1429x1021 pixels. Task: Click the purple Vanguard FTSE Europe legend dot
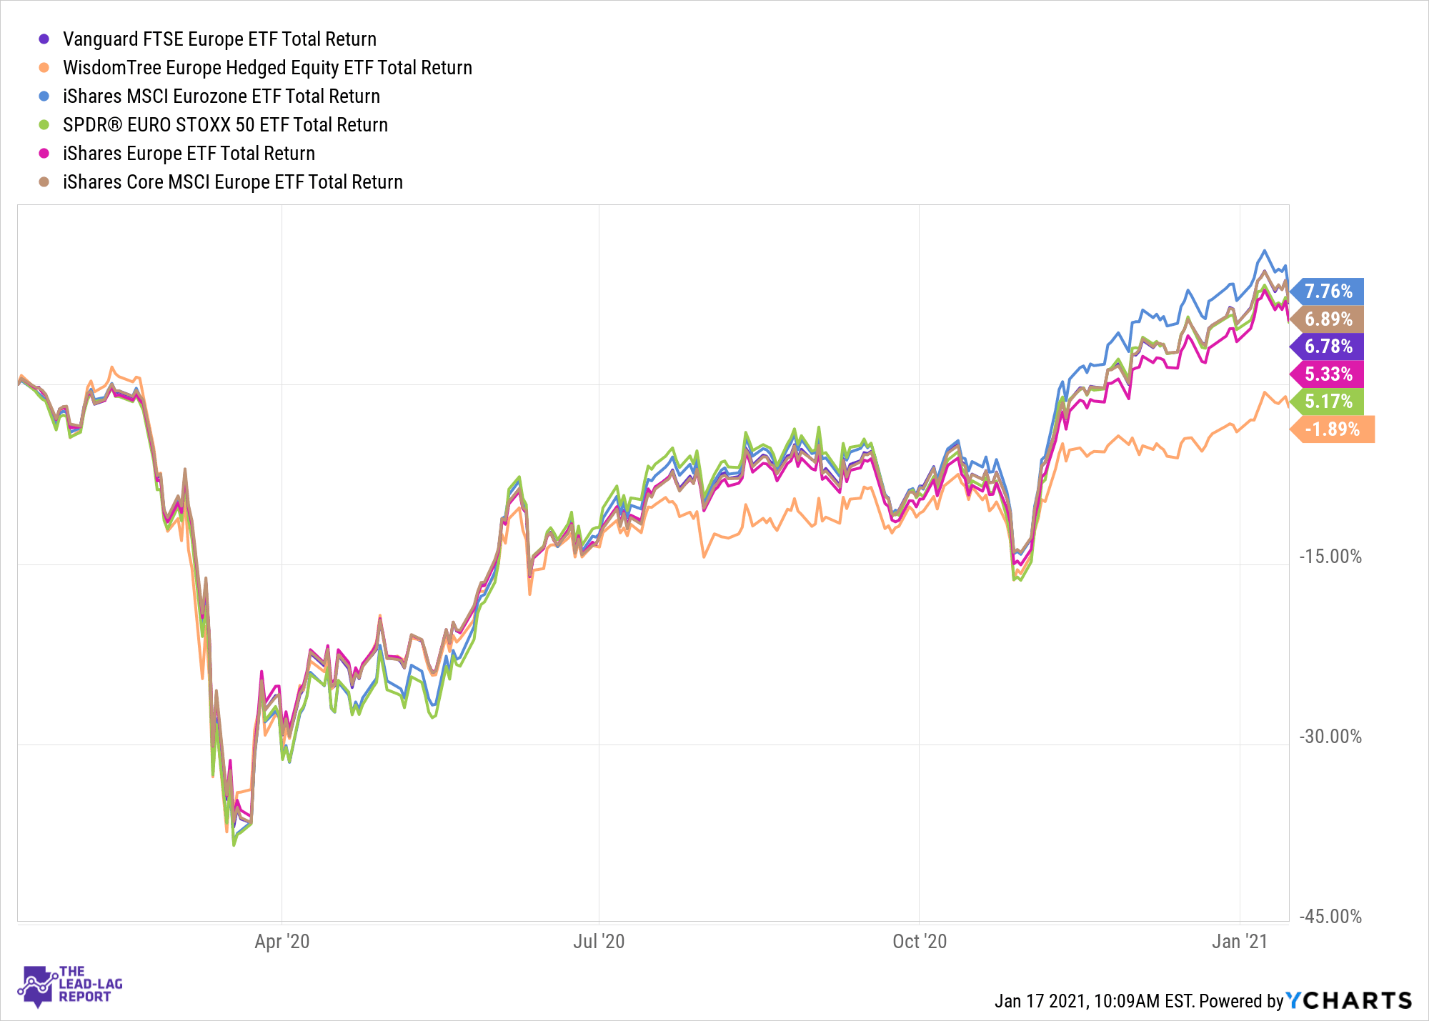[x=44, y=39]
